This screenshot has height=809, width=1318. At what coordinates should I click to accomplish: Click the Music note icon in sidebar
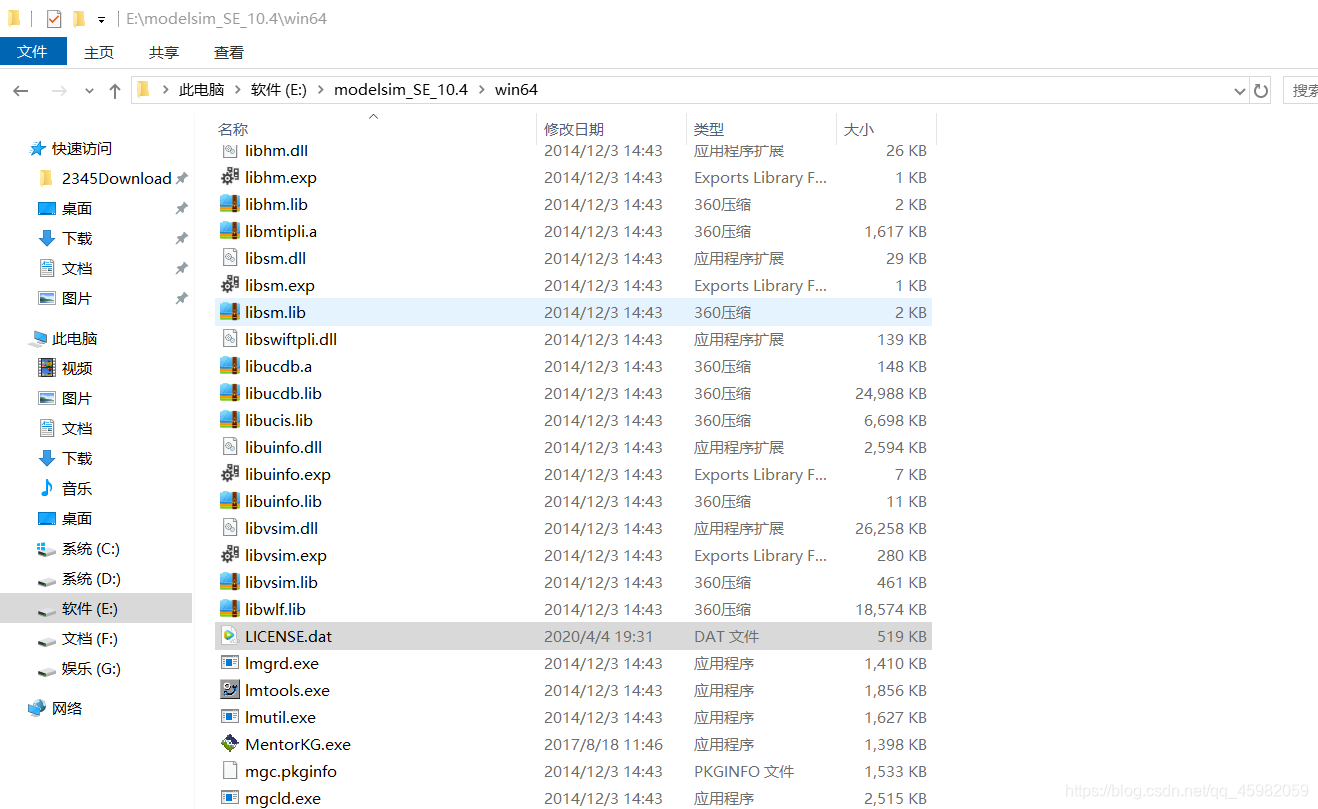[46, 488]
